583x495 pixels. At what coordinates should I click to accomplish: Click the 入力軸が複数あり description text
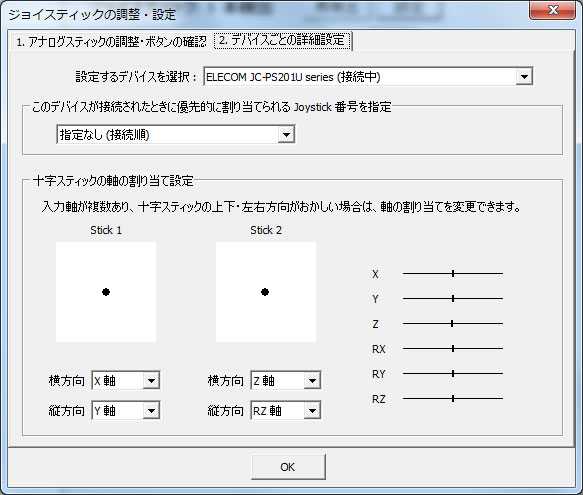coord(281,206)
